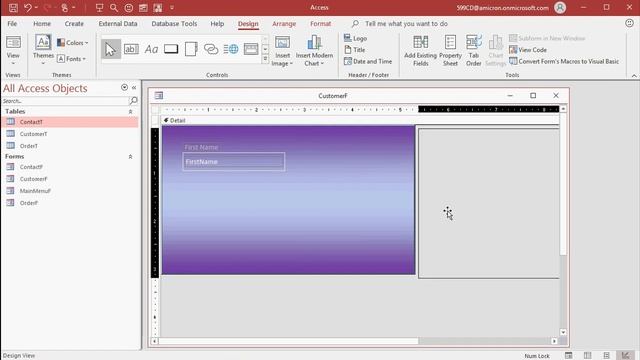Select the Web Browser control icon
640x360 pixels.
click(x=231, y=49)
